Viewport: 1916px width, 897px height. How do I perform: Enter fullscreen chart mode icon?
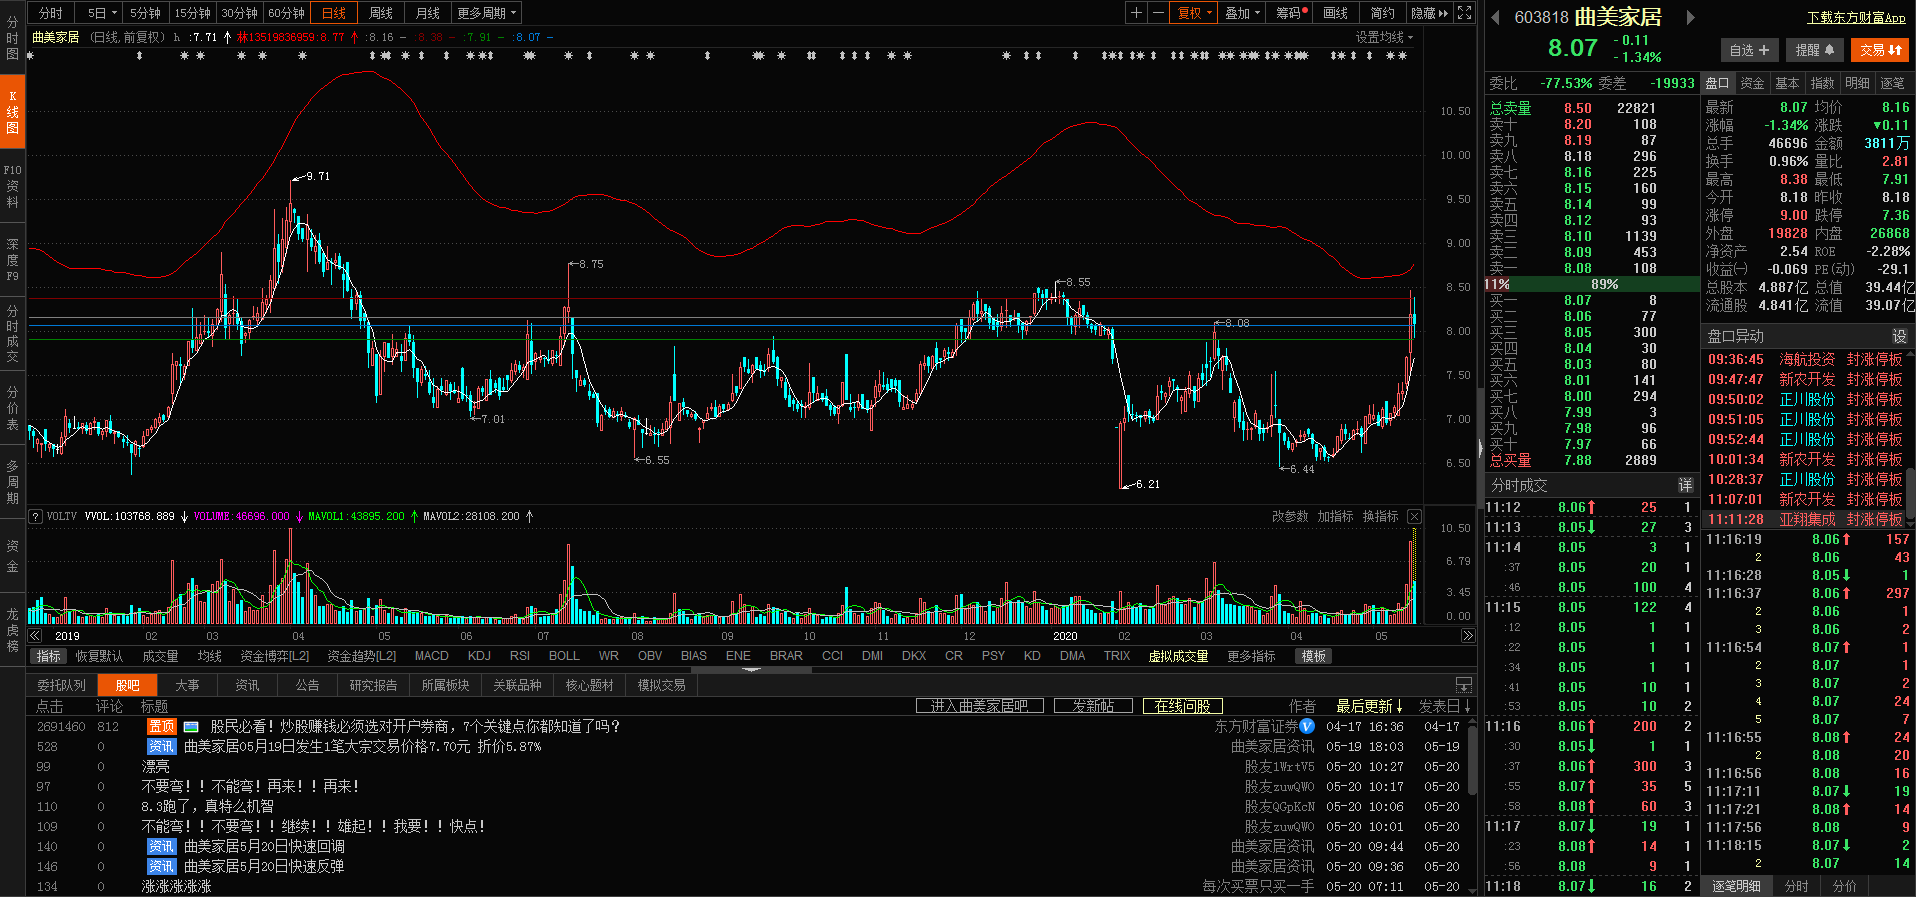(x=1465, y=13)
